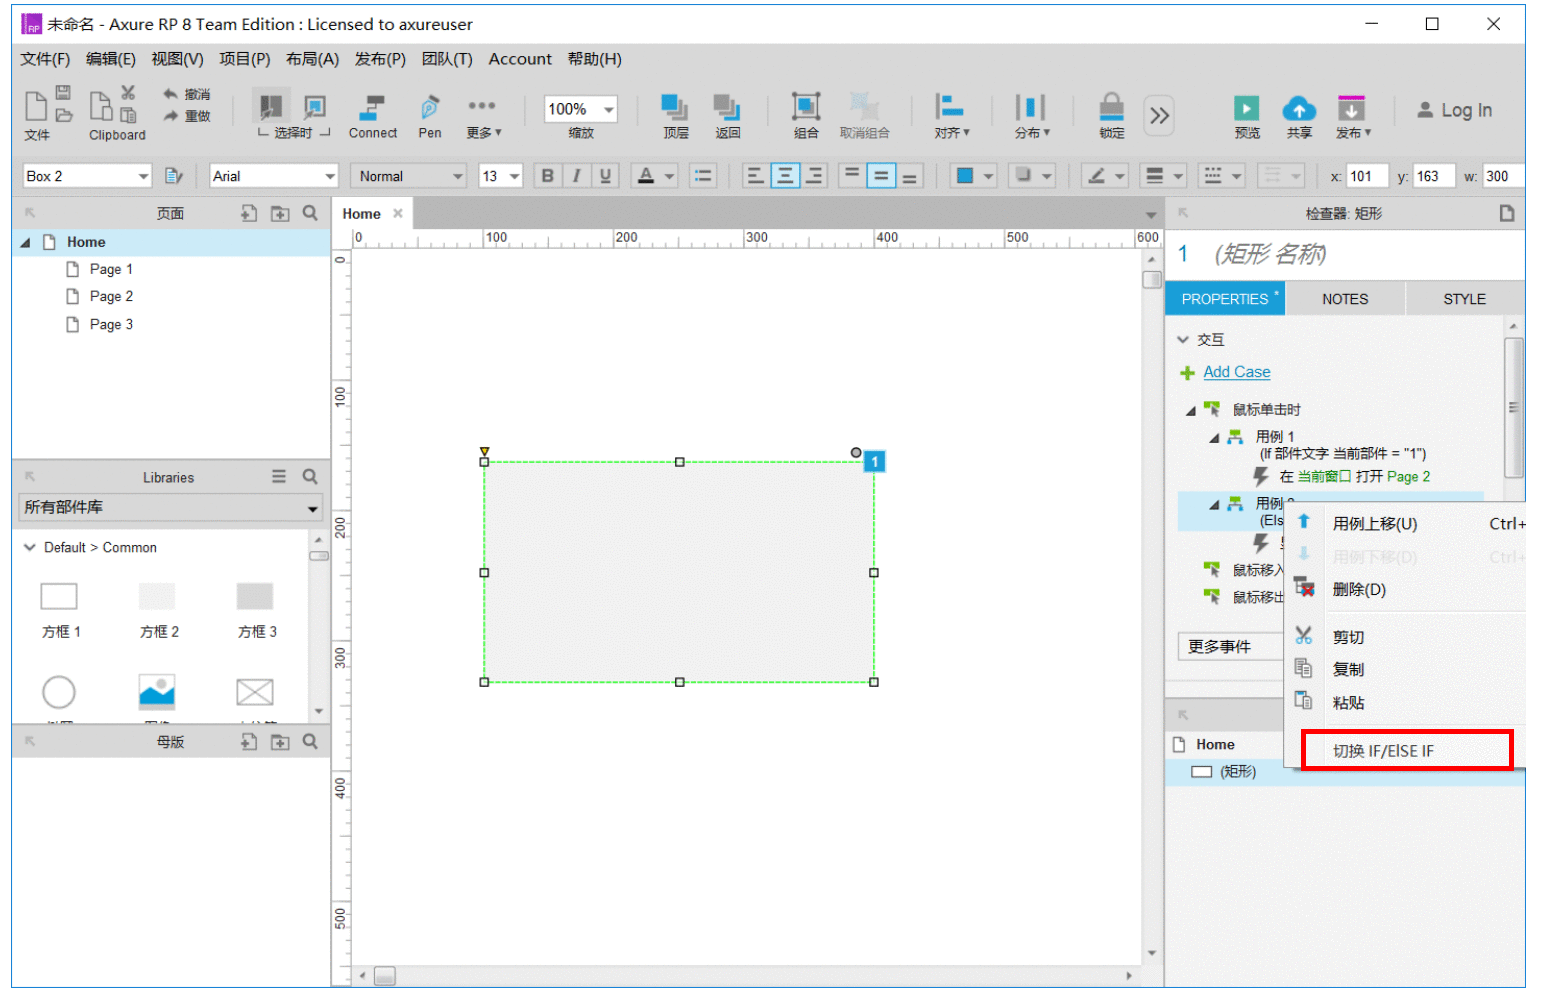This screenshot has height=1004, width=1546.
Task: Click the Group (组合) icon
Action: (x=806, y=107)
